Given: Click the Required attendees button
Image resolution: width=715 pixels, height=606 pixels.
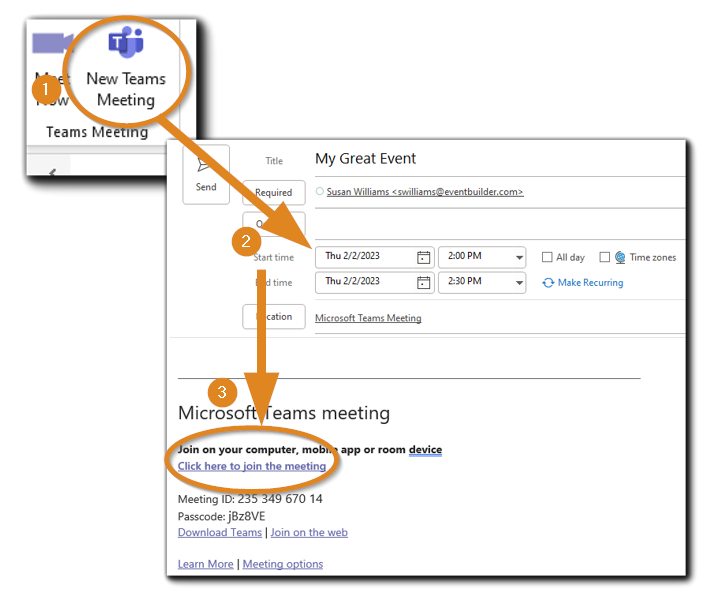Looking at the screenshot, I should pyautogui.click(x=274, y=192).
